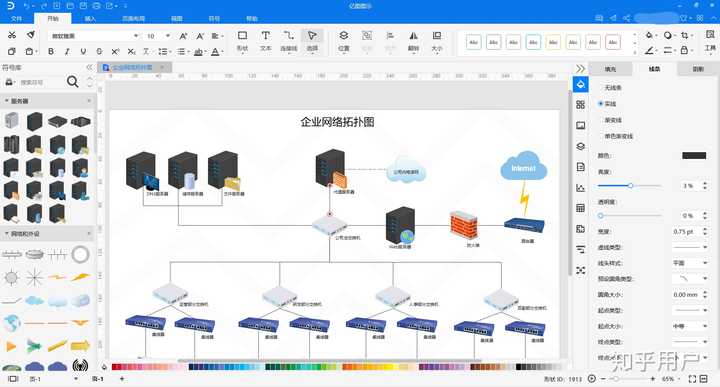Apply bold formatting with the B icon
This screenshot has height=387, width=720.
pyautogui.click(x=51, y=51)
